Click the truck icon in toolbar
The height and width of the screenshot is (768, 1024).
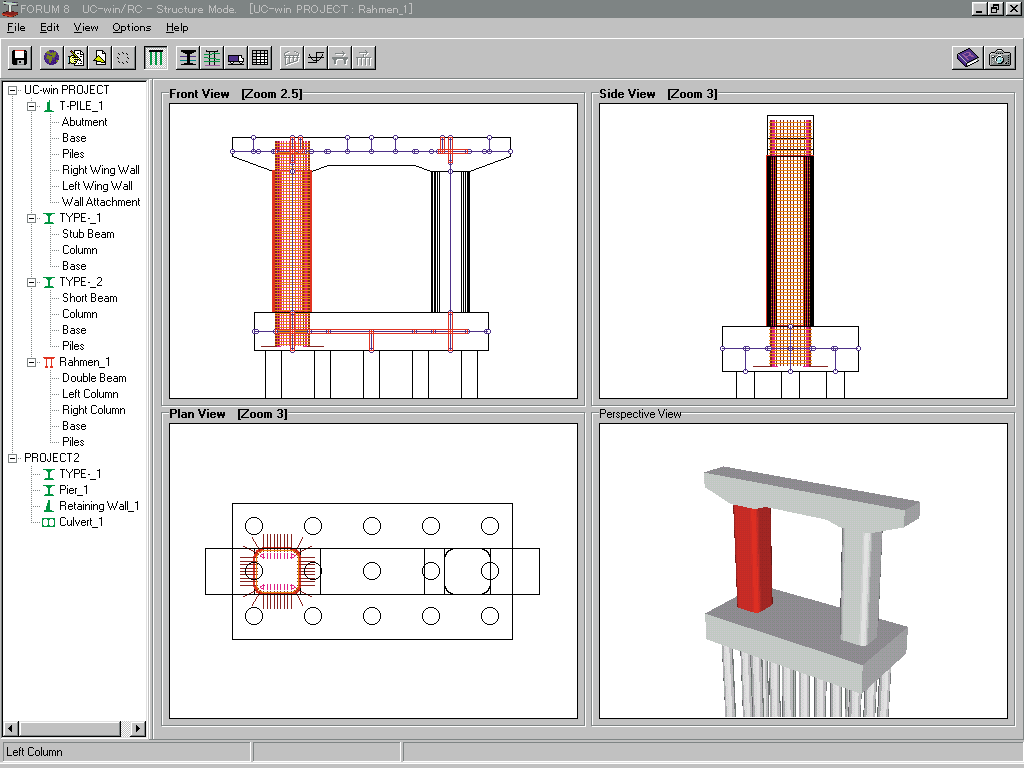coord(236,58)
